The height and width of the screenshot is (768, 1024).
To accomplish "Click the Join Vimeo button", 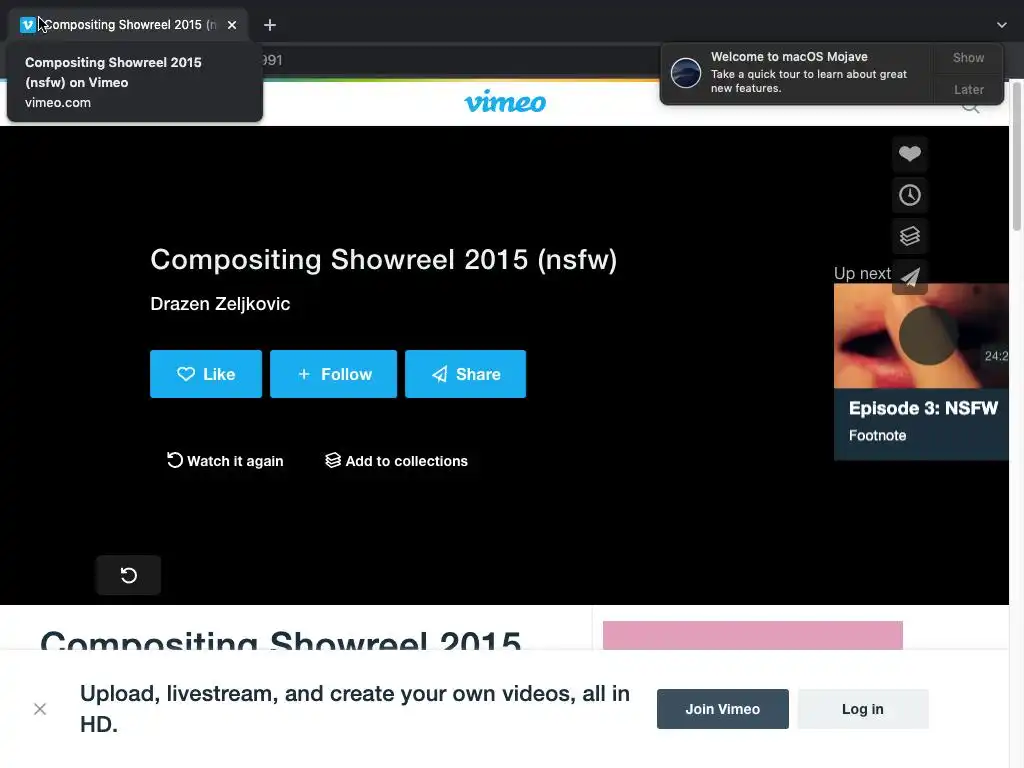I will pyautogui.click(x=722, y=709).
